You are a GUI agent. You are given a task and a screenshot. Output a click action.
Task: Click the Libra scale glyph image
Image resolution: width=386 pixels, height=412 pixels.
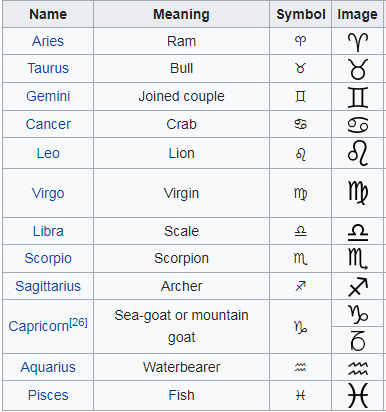tap(358, 232)
